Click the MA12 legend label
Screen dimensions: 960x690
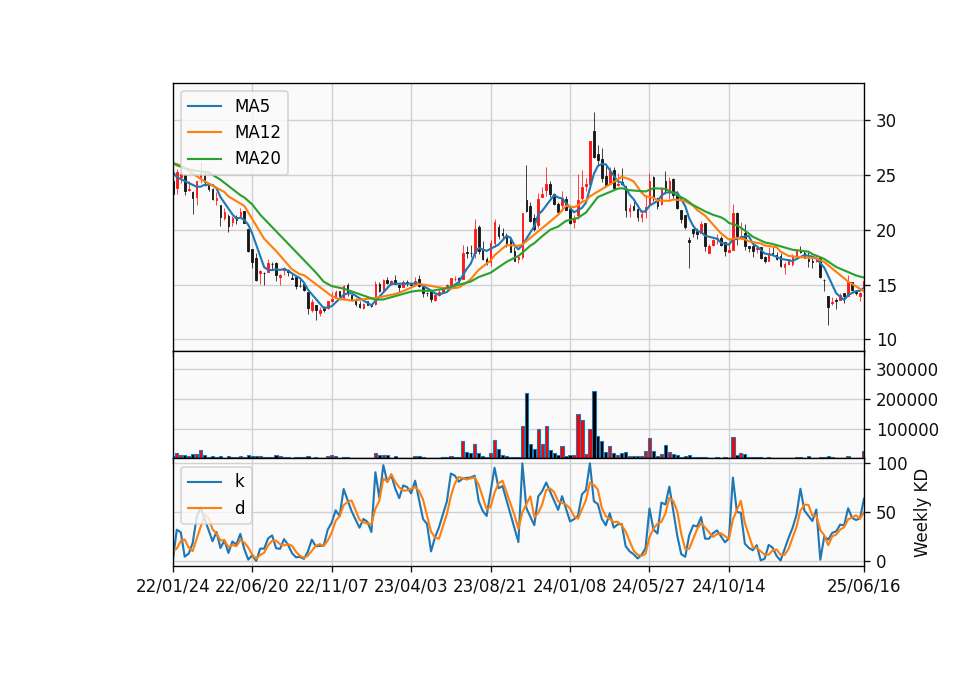tap(257, 132)
